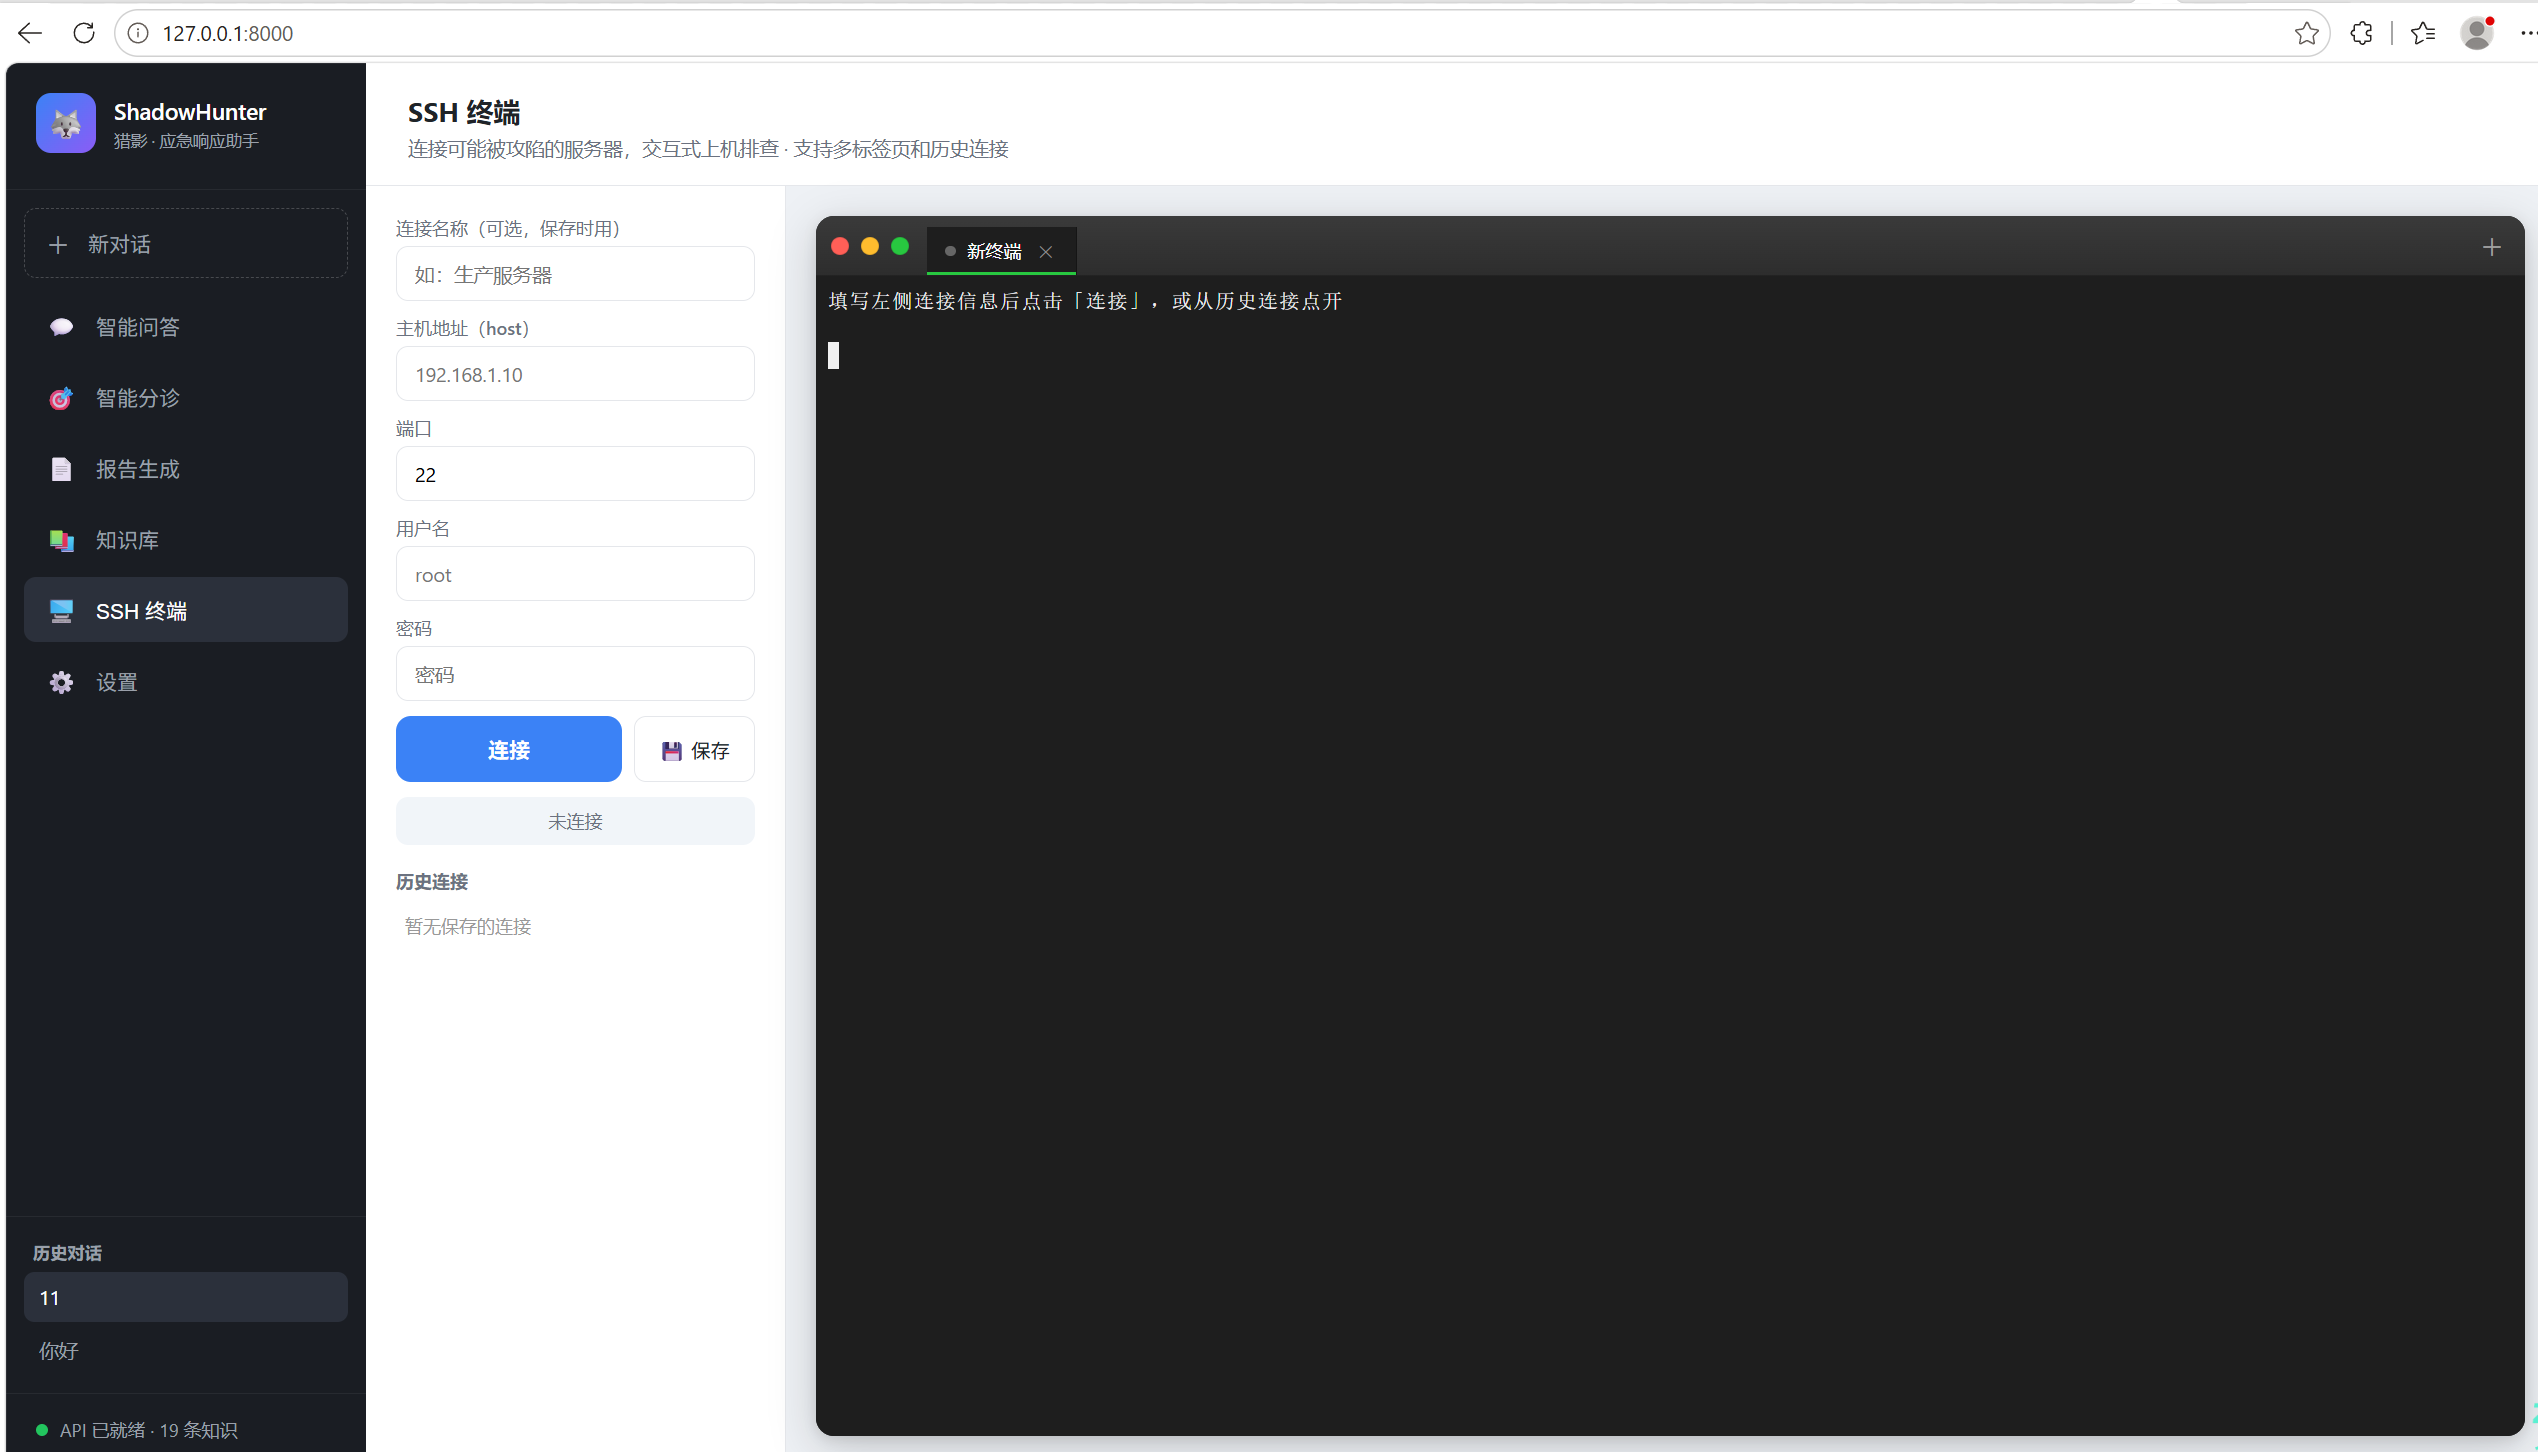Bookmark this page with star icon

tap(2306, 33)
